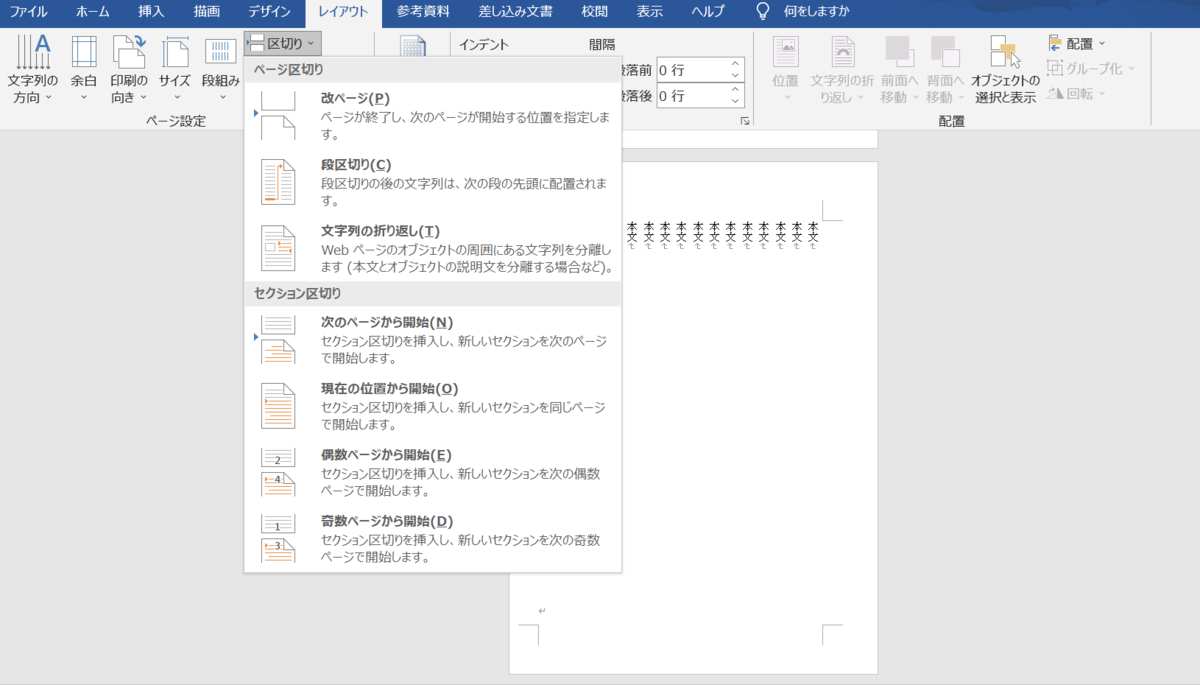
Task: Click the レイアウト tab
Action: coord(343,12)
